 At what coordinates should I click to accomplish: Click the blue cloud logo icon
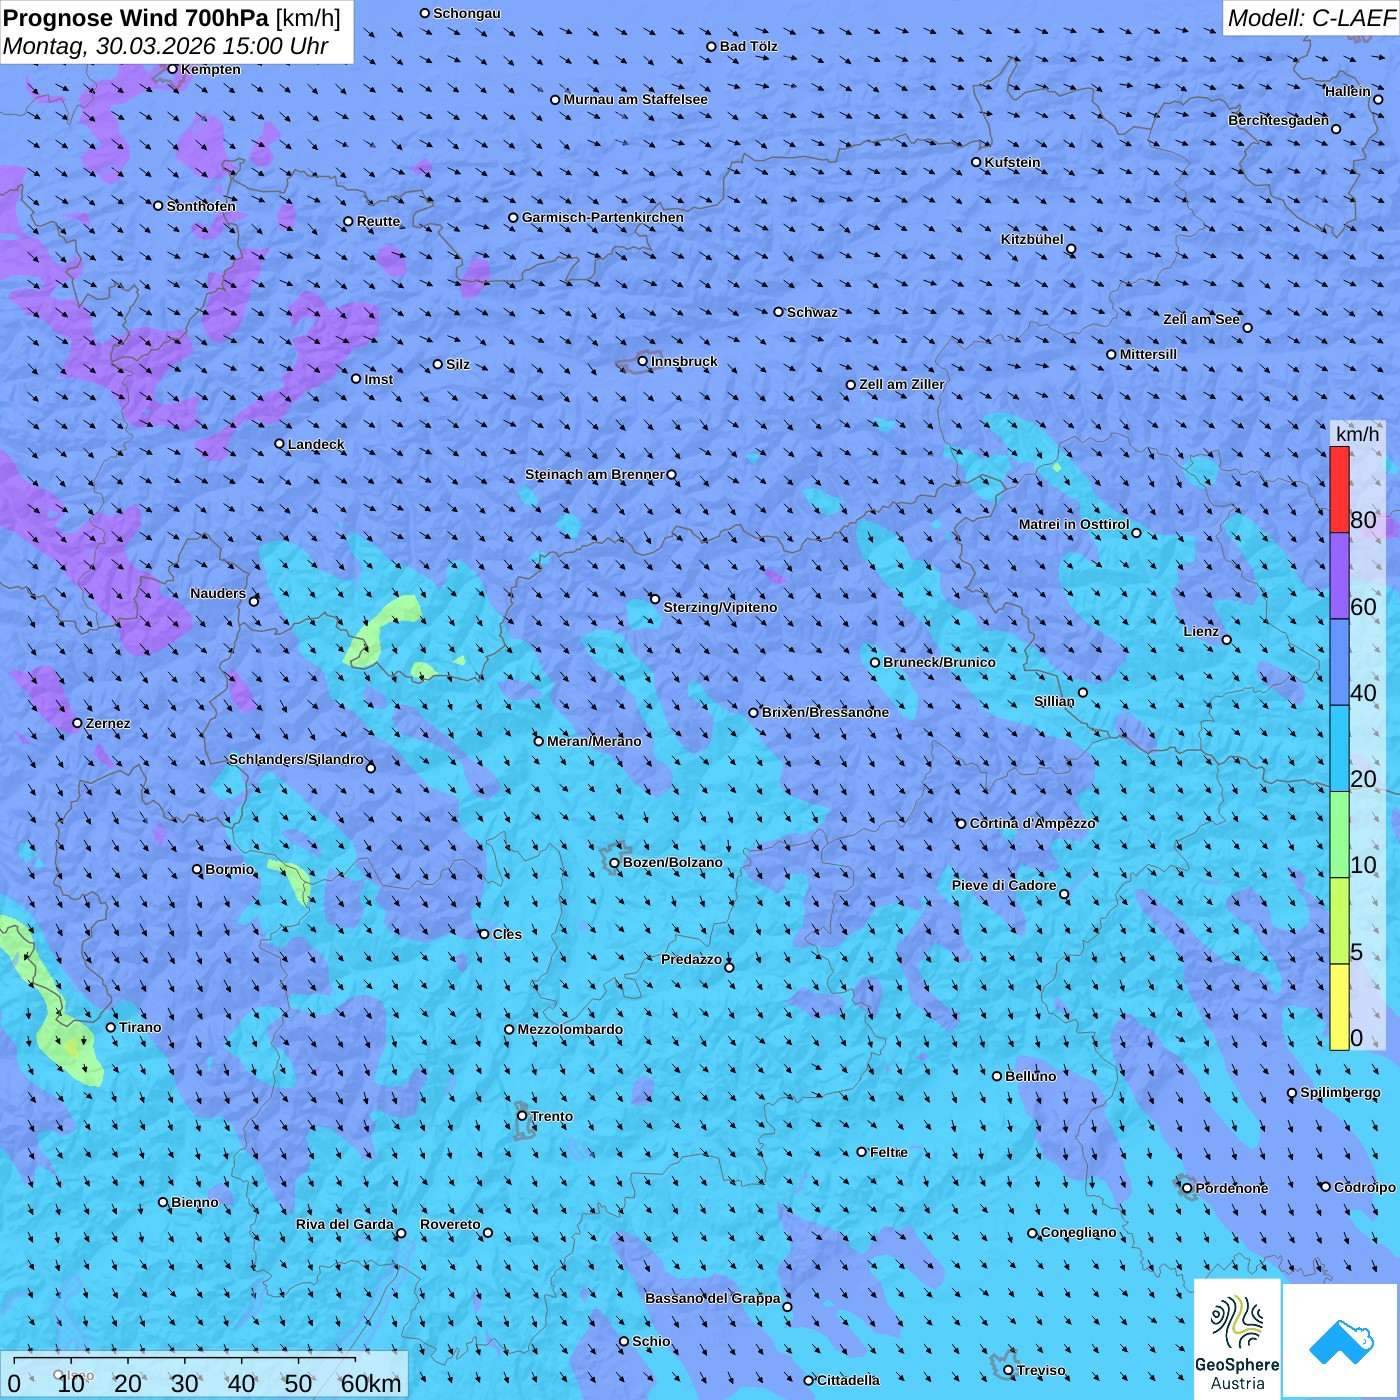1341,1341
